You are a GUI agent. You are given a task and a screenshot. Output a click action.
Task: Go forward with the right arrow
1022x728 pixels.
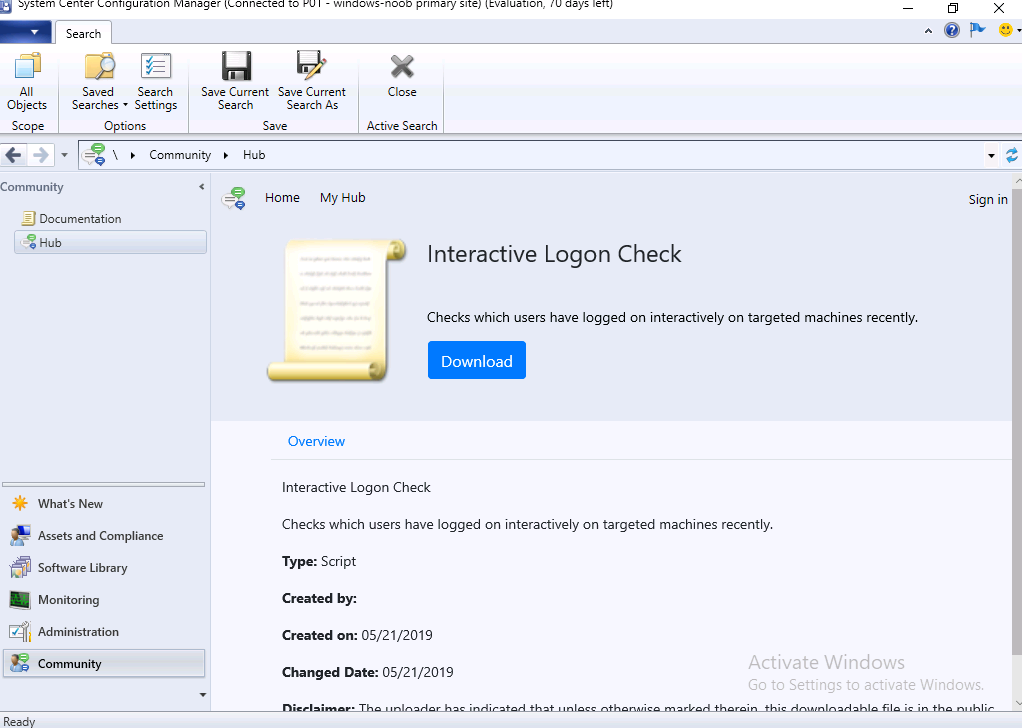40,155
